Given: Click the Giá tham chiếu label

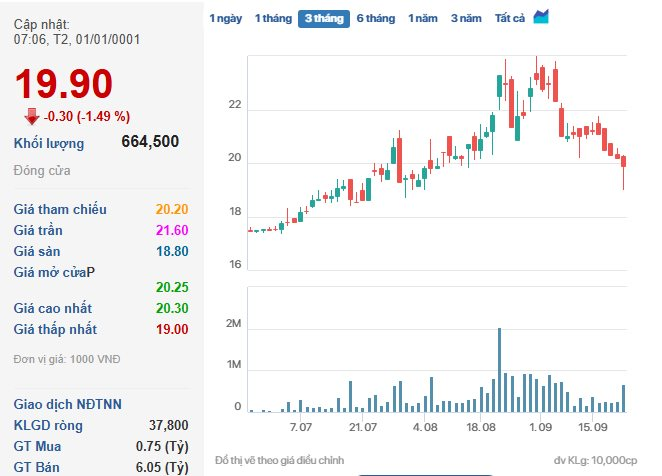Looking at the screenshot, I should point(60,209).
